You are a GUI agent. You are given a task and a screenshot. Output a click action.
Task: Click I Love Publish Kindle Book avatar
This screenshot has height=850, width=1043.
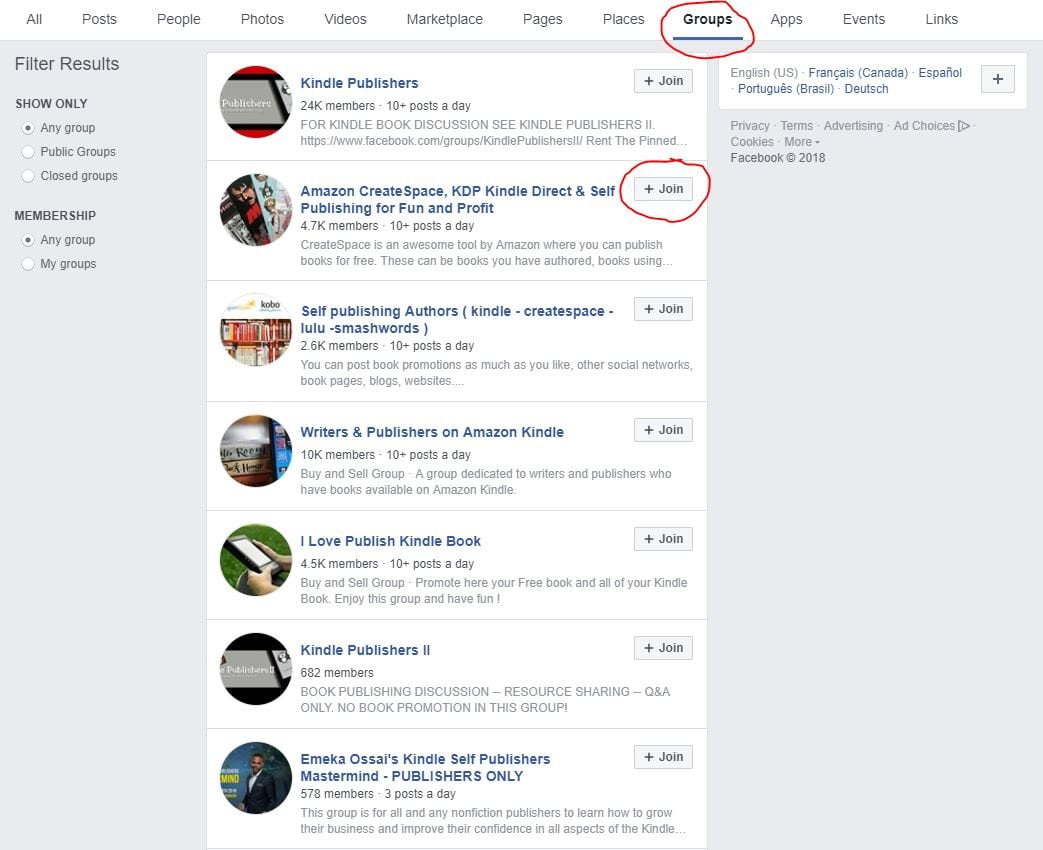coord(255,560)
